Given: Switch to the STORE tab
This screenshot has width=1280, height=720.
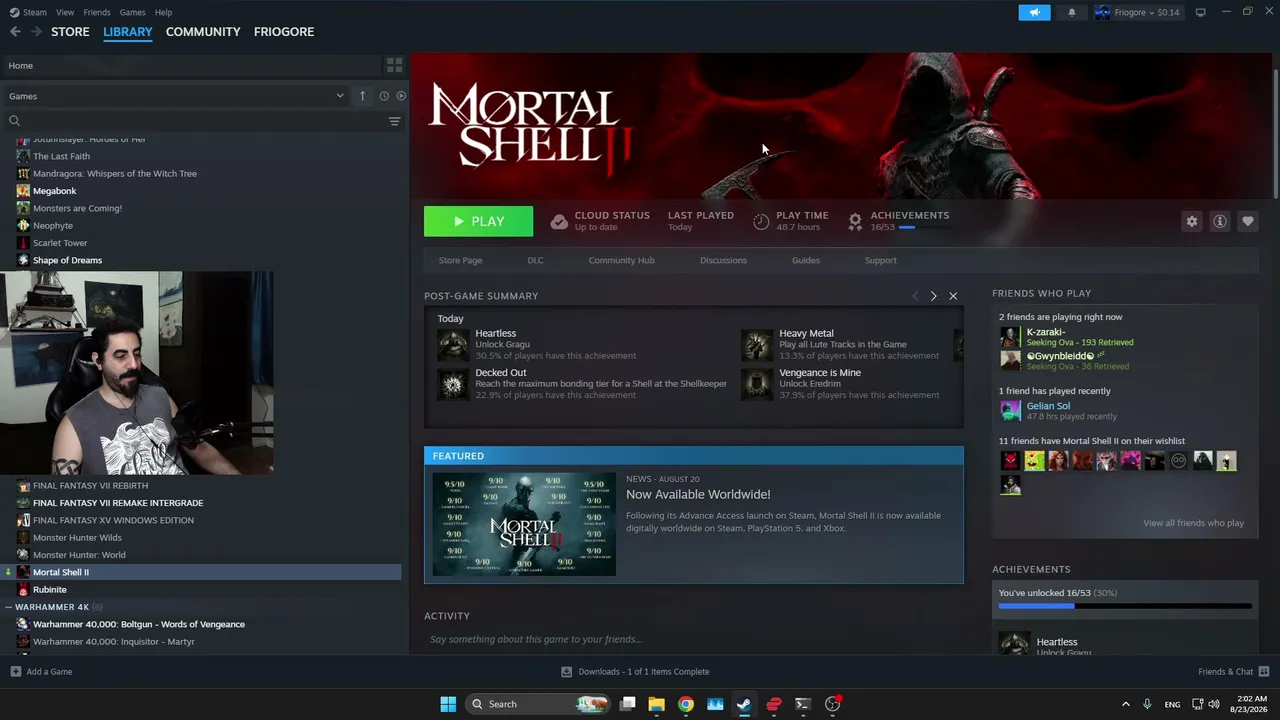Looking at the screenshot, I should click(70, 32).
